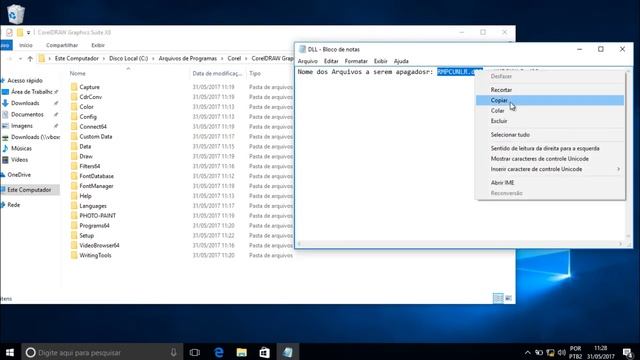
Task: Open Downloads in quick access pane
Action: pos(25,103)
